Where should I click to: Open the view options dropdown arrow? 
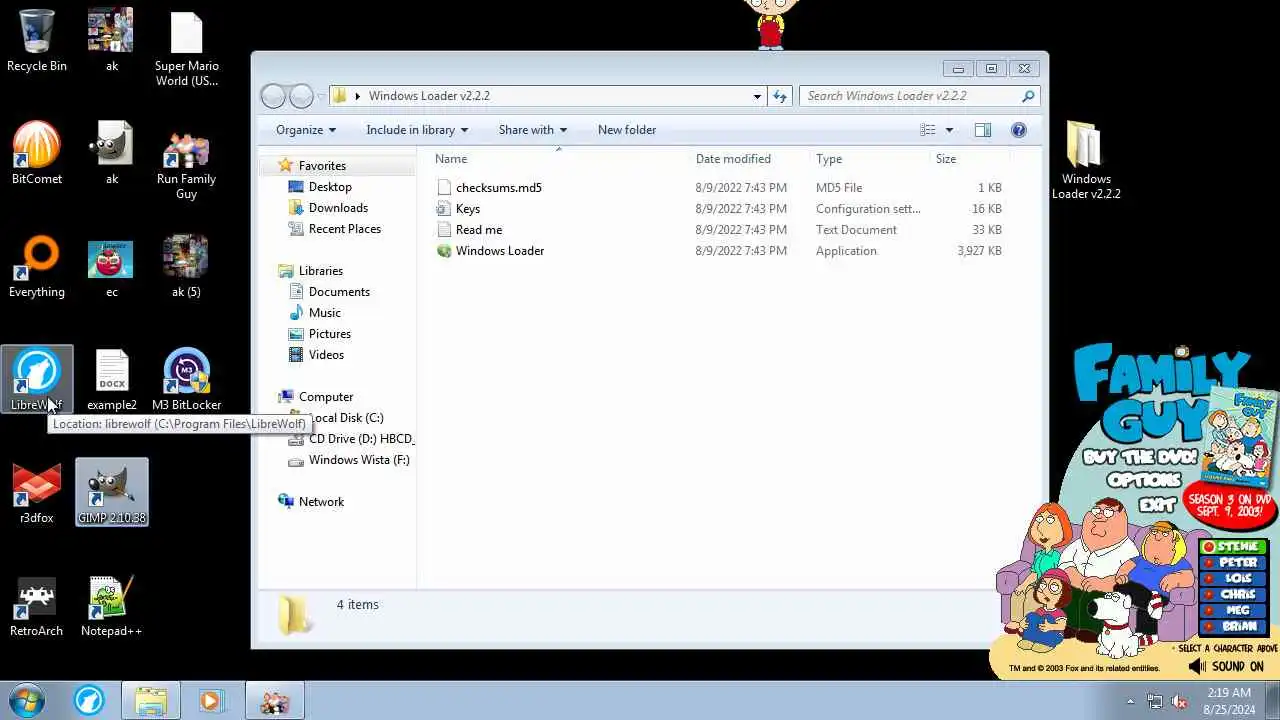[949, 130]
